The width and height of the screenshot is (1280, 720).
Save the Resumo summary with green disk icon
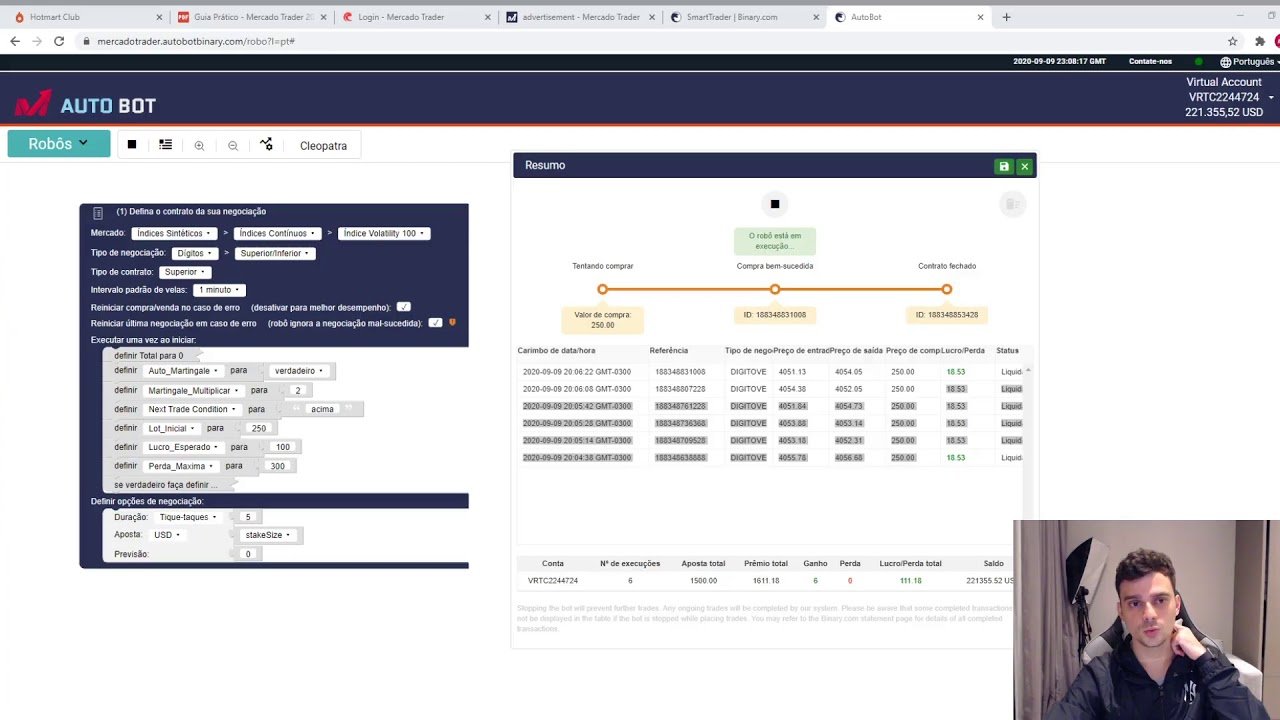(1004, 166)
